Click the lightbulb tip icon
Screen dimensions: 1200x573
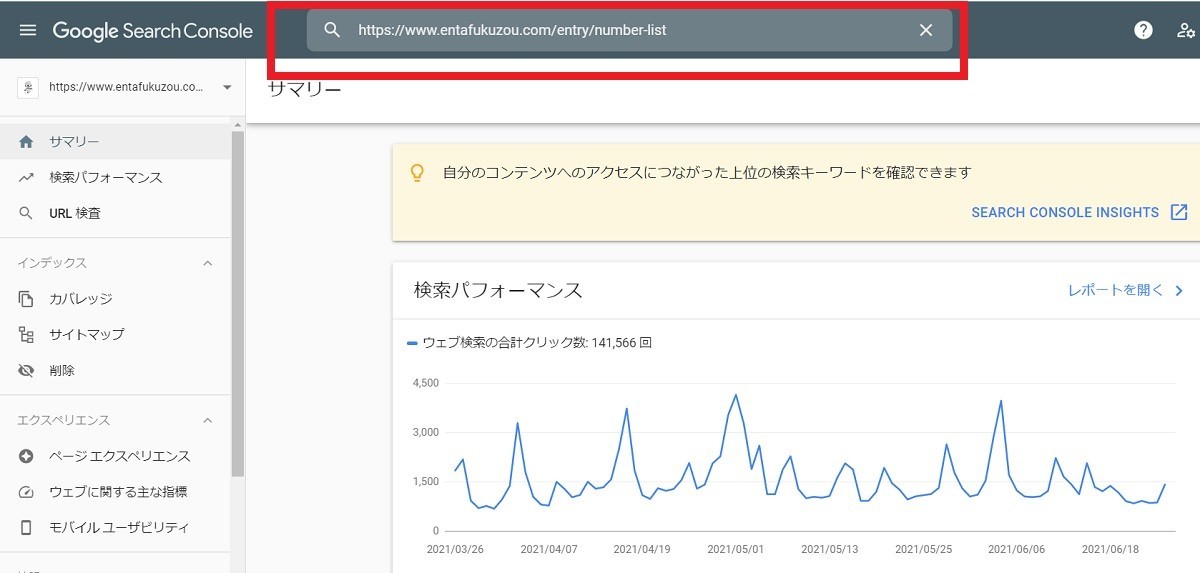[x=418, y=173]
